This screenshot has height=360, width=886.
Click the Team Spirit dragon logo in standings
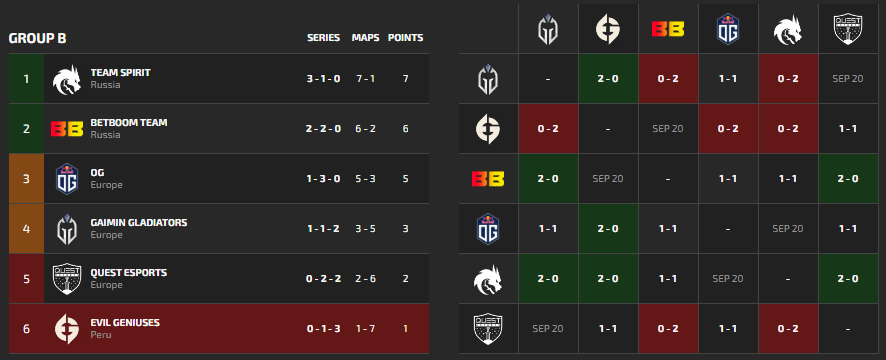click(67, 80)
